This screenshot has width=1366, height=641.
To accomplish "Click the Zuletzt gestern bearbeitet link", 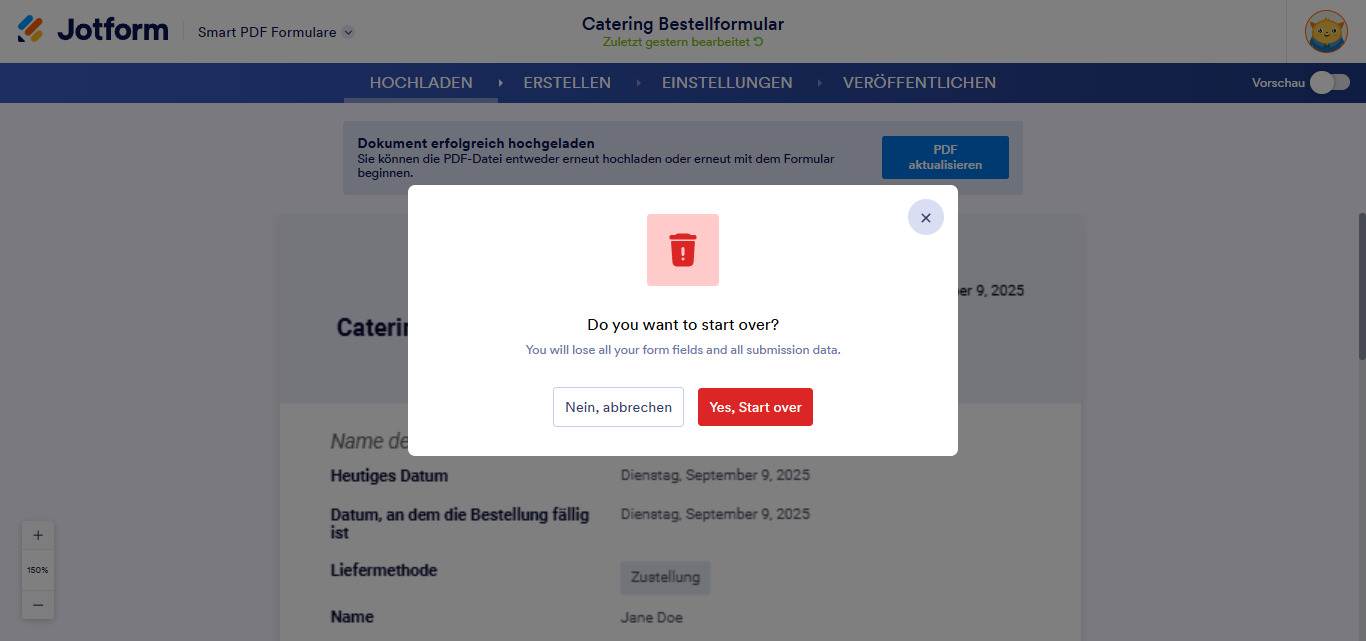I will [x=676, y=42].
